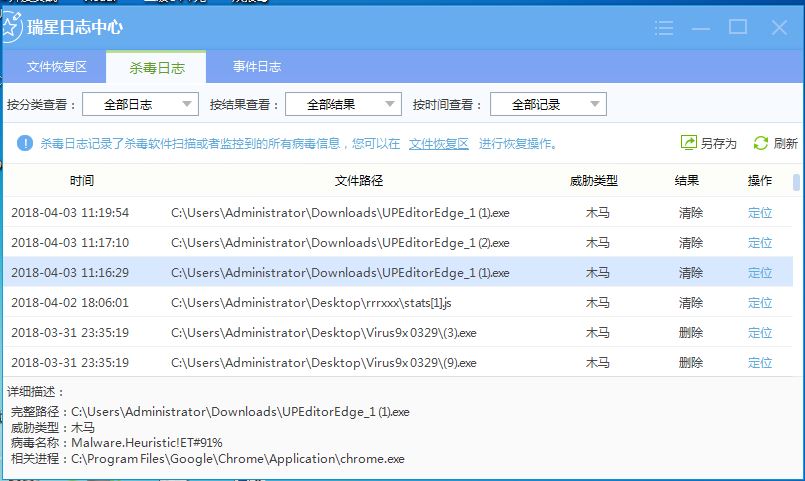Viewport: 805px width, 481px height.
Task: Click 清除 in the 11:17:10 row
Action: click(x=691, y=242)
